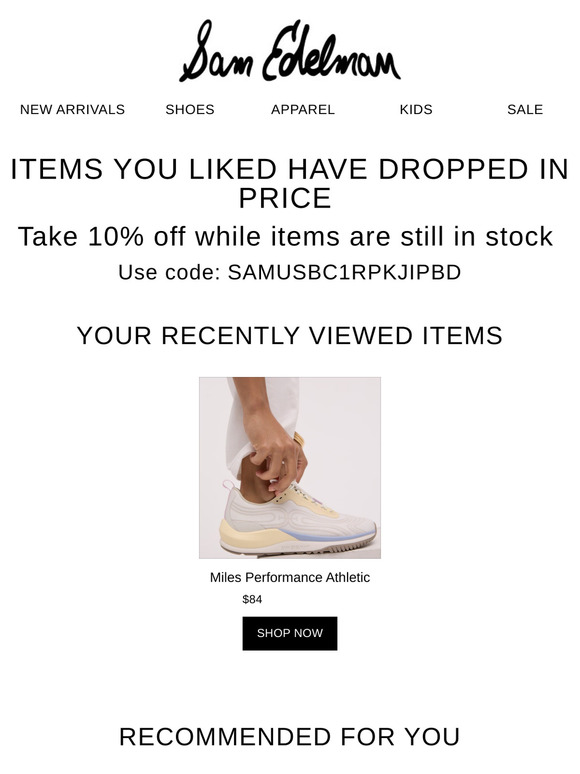Click the $84 price label

(252, 600)
